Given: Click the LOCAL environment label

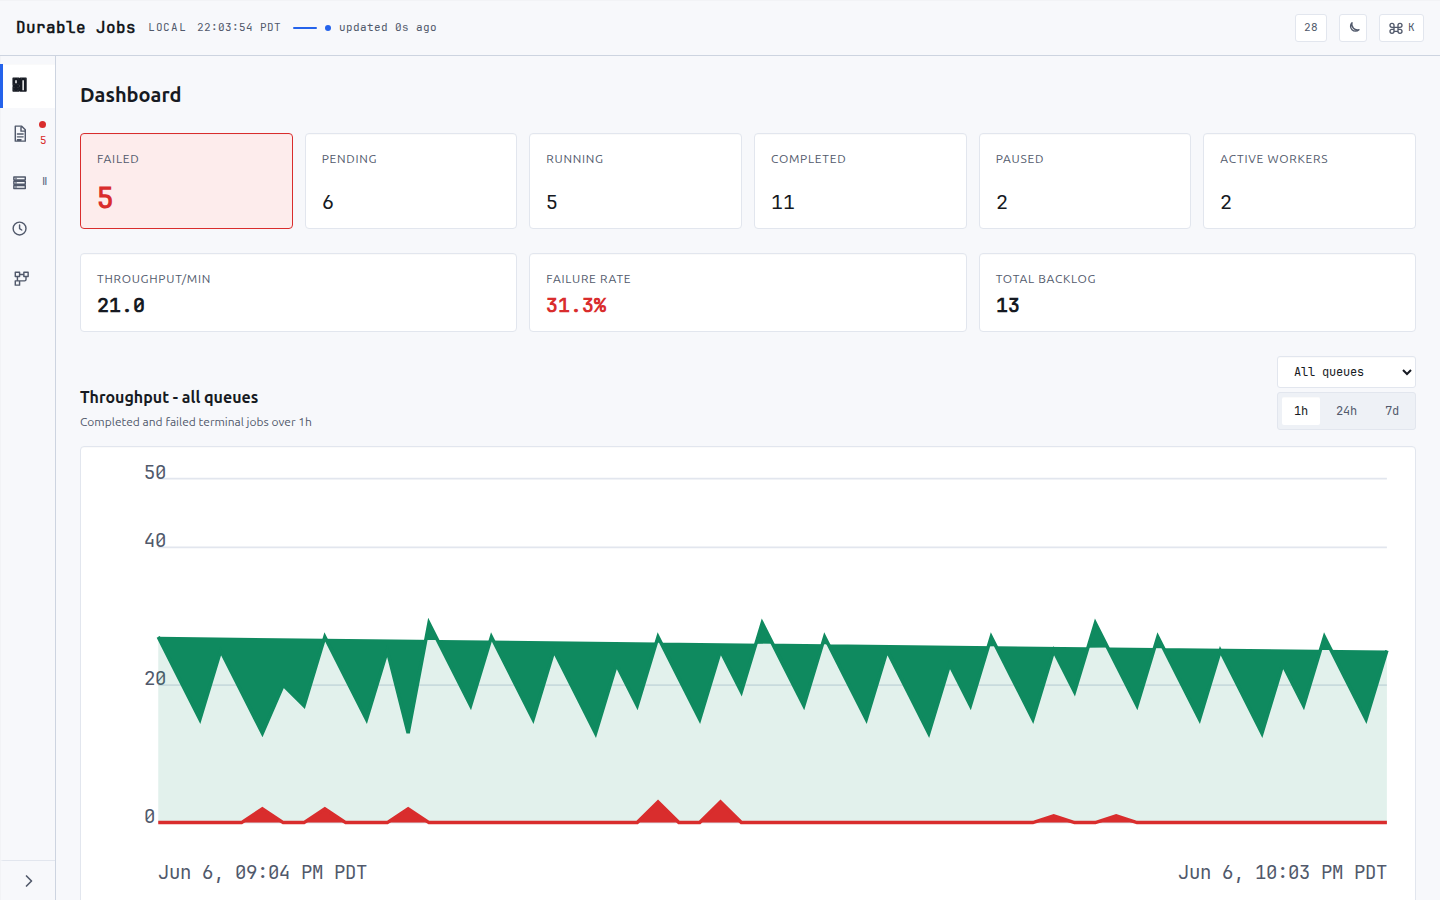Looking at the screenshot, I should [167, 28].
